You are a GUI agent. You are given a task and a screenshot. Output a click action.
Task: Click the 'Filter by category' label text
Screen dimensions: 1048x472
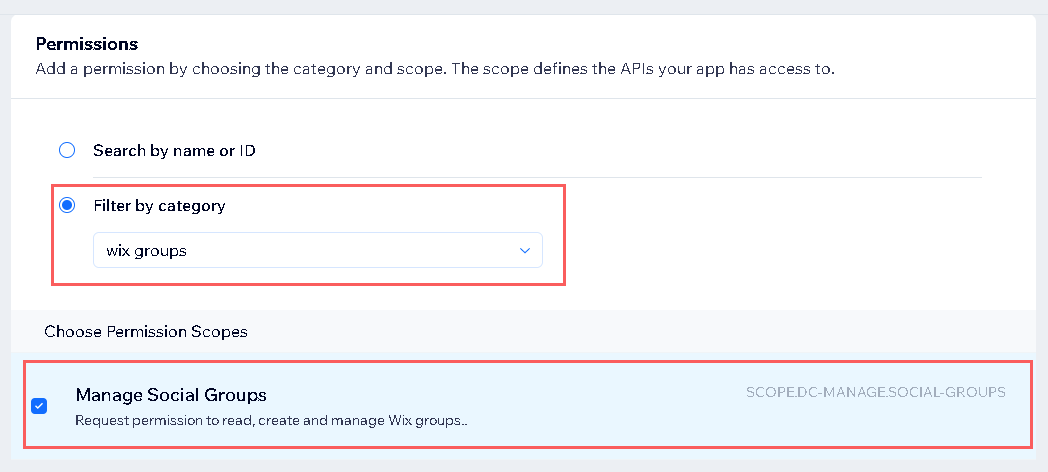click(159, 205)
